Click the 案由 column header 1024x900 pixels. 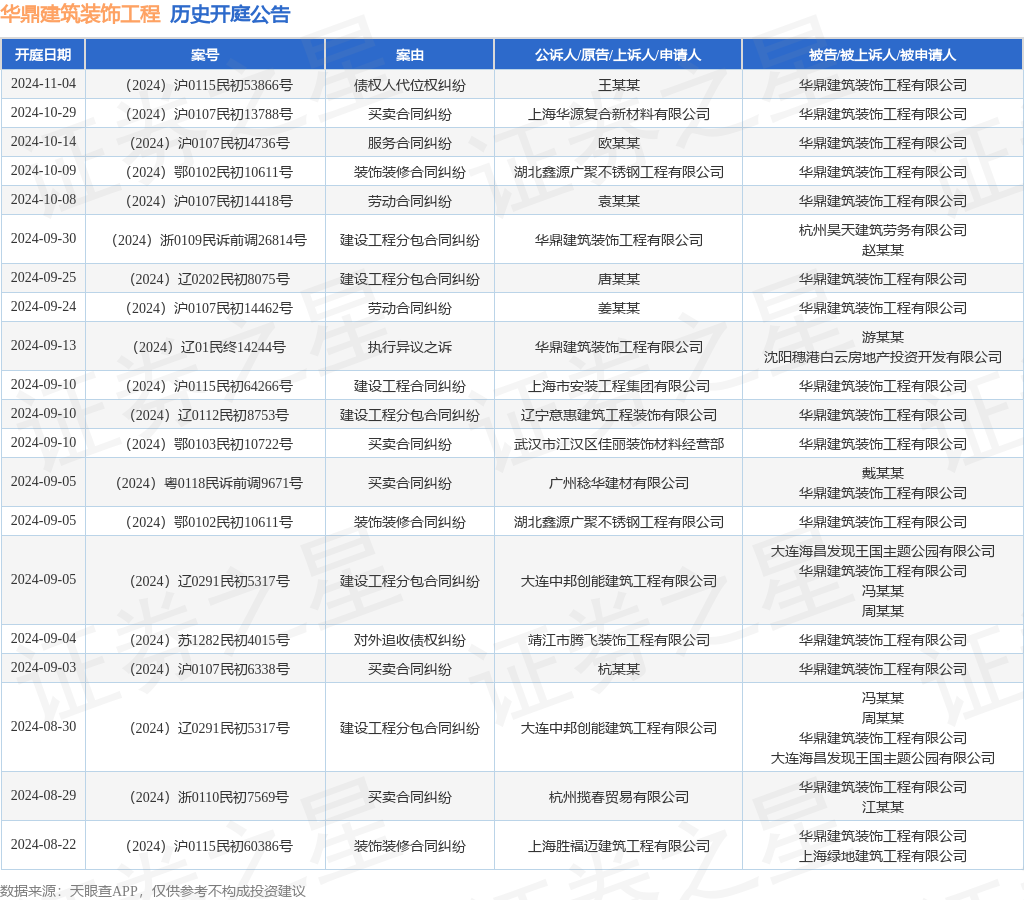tap(409, 55)
